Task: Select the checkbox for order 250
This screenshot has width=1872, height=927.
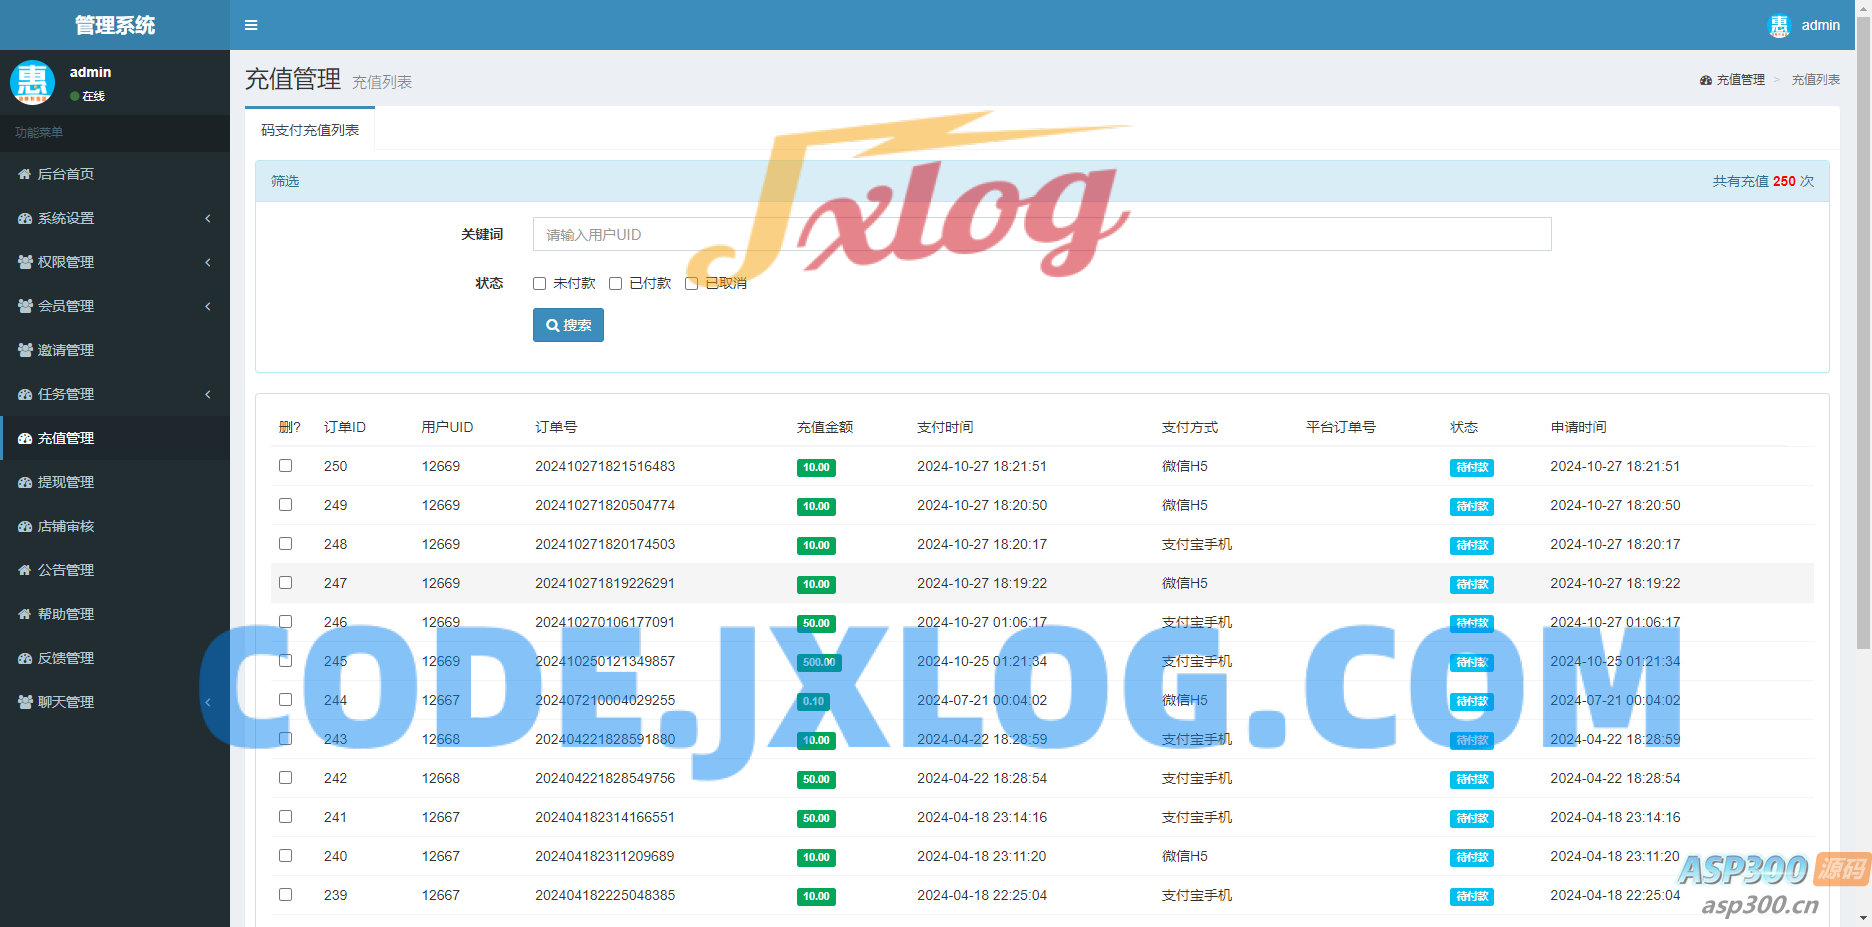Action: [x=286, y=466]
